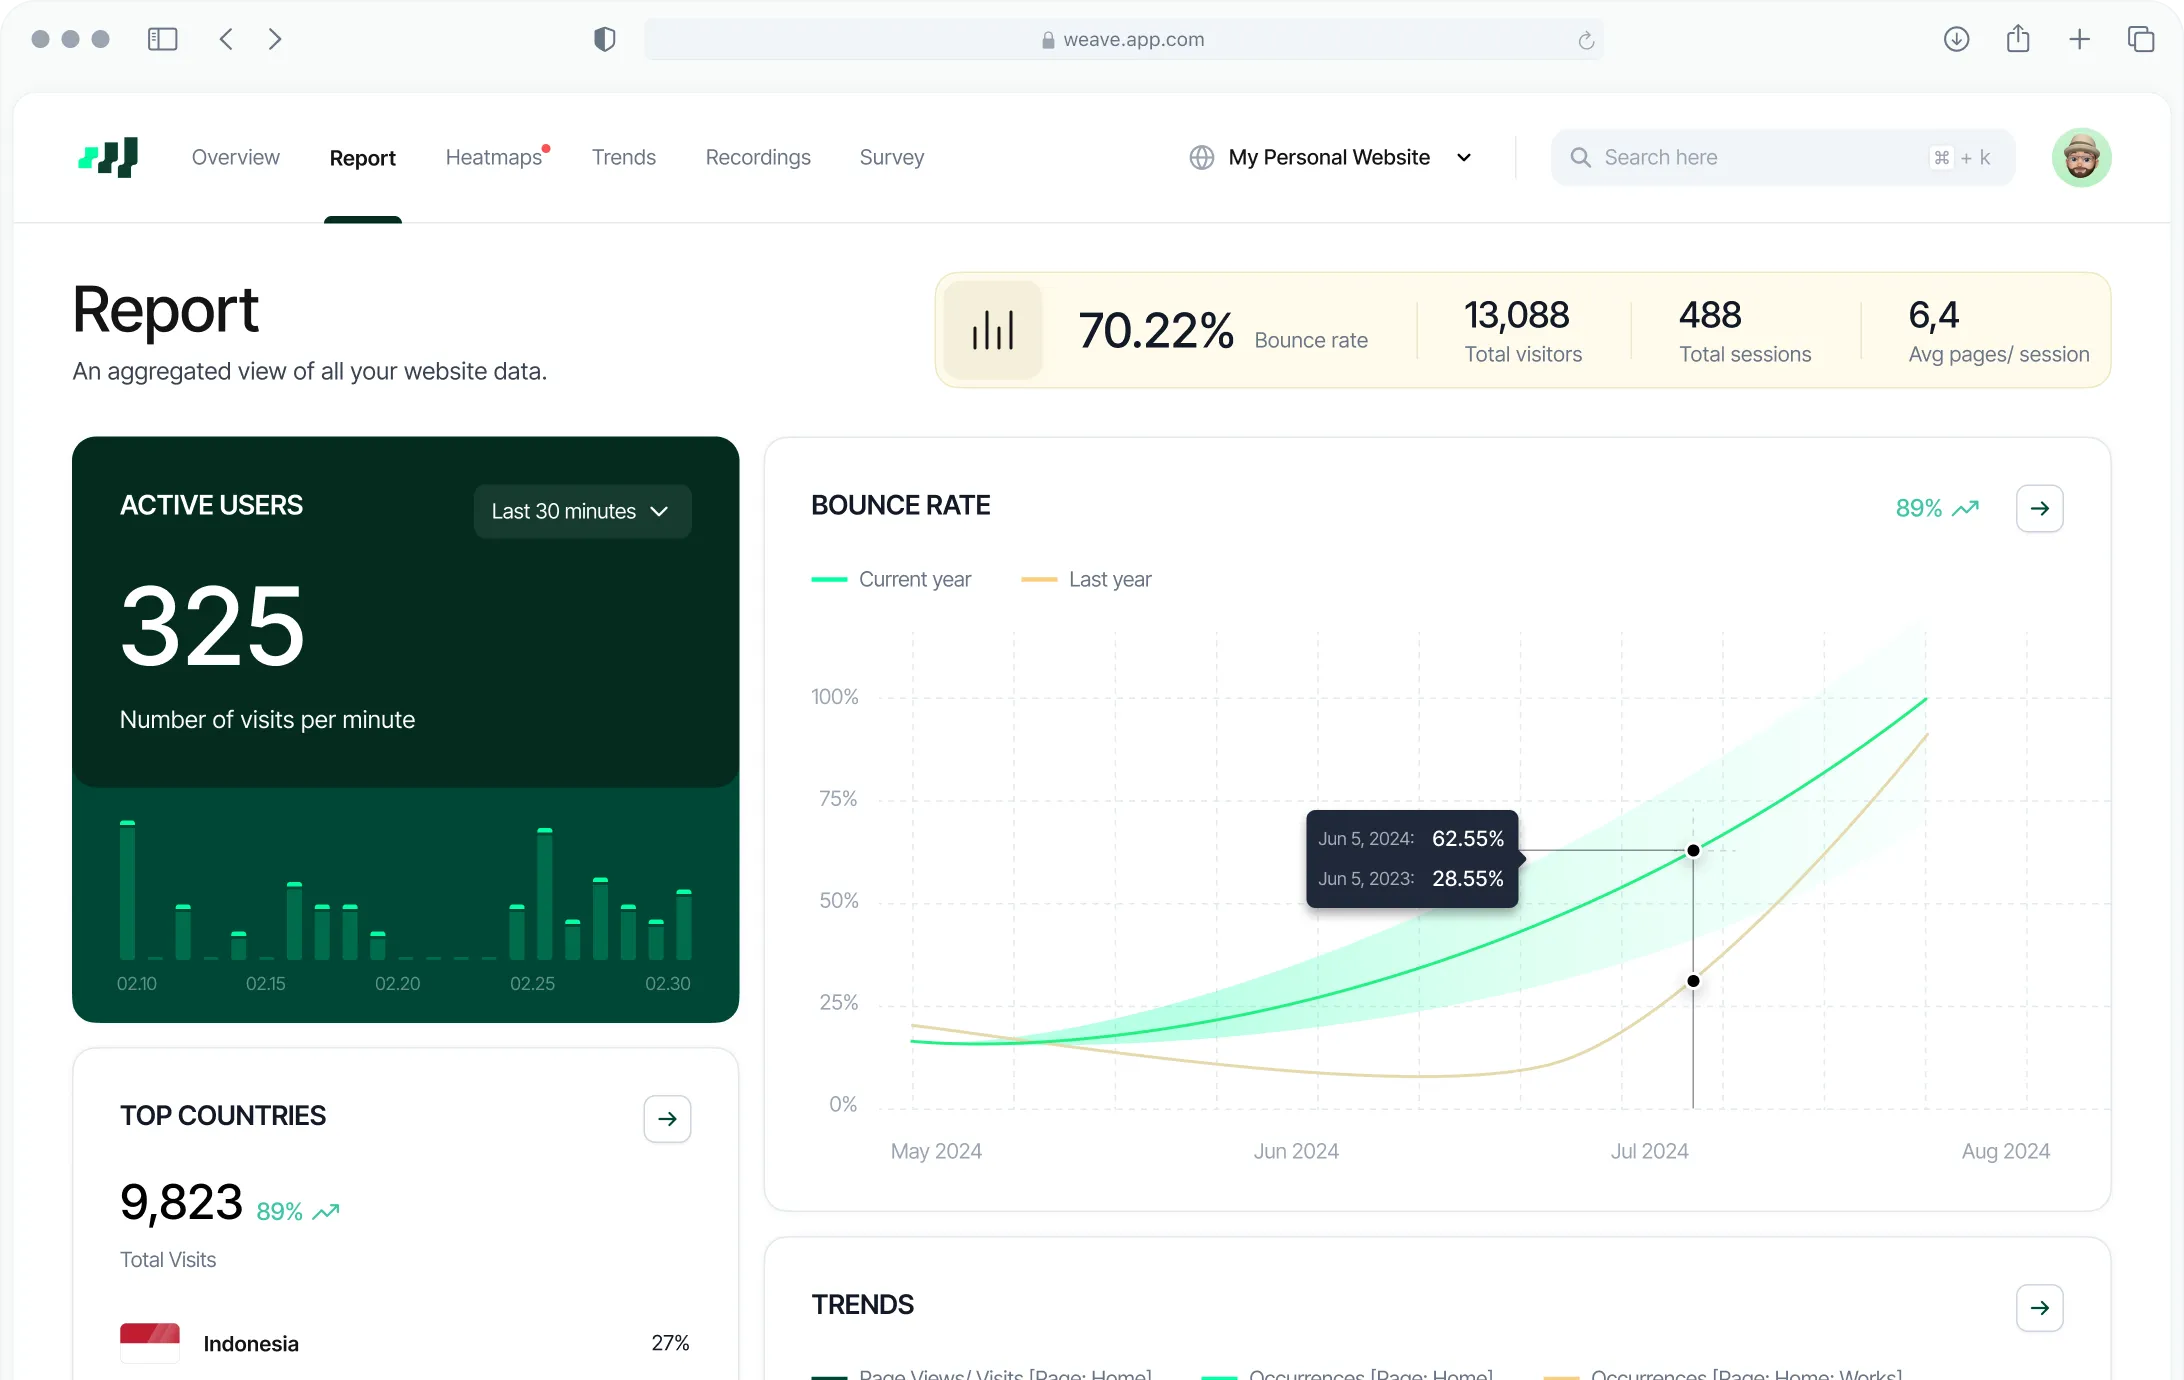This screenshot has height=1380, width=2184.
Task: Toggle the Current year legend series
Action: (892, 579)
